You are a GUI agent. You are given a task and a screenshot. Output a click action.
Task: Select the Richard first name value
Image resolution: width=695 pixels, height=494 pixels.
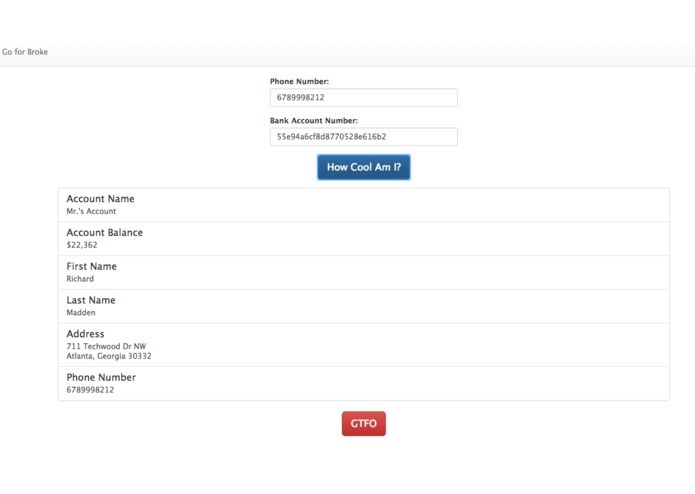point(80,279)
